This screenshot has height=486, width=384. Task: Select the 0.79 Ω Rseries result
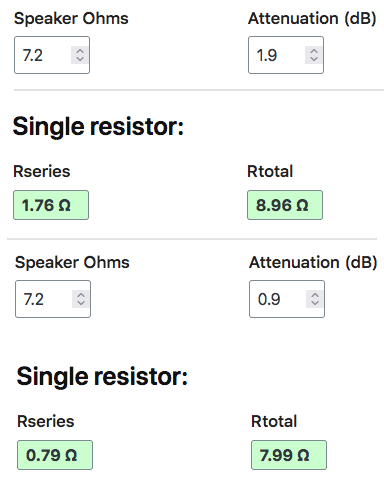(55, 455)
